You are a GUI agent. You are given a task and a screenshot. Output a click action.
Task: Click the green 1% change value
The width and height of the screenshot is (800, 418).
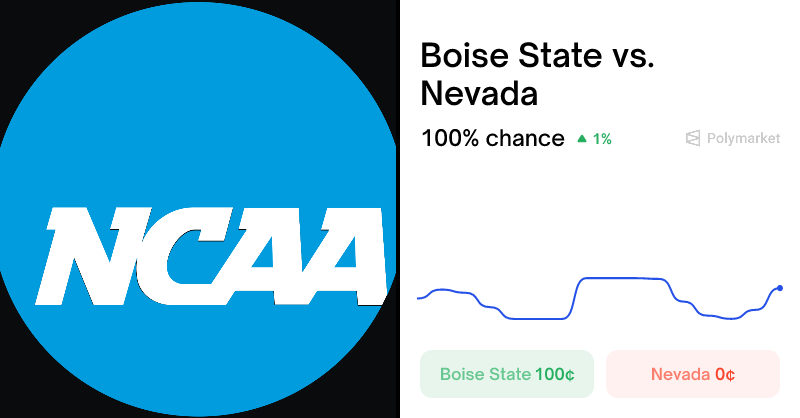(x=602, y=139)
